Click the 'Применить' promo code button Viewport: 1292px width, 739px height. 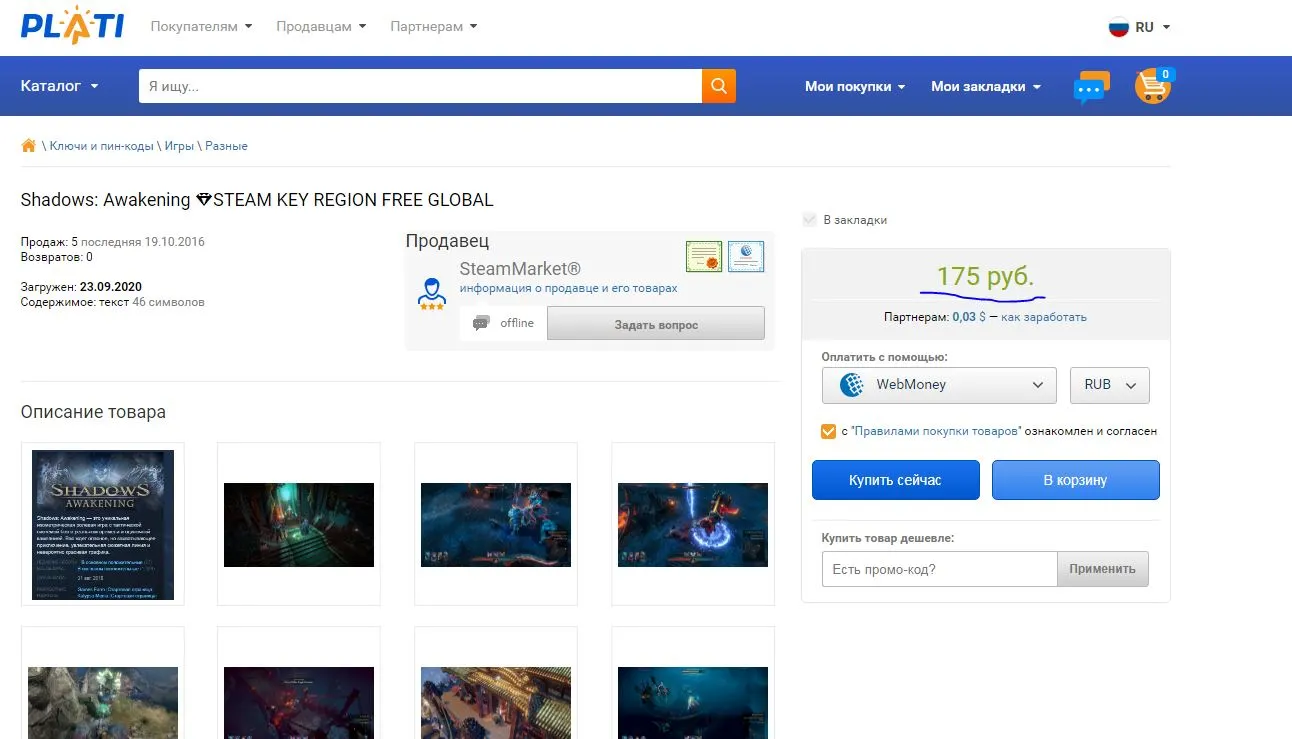(1103, 569)
